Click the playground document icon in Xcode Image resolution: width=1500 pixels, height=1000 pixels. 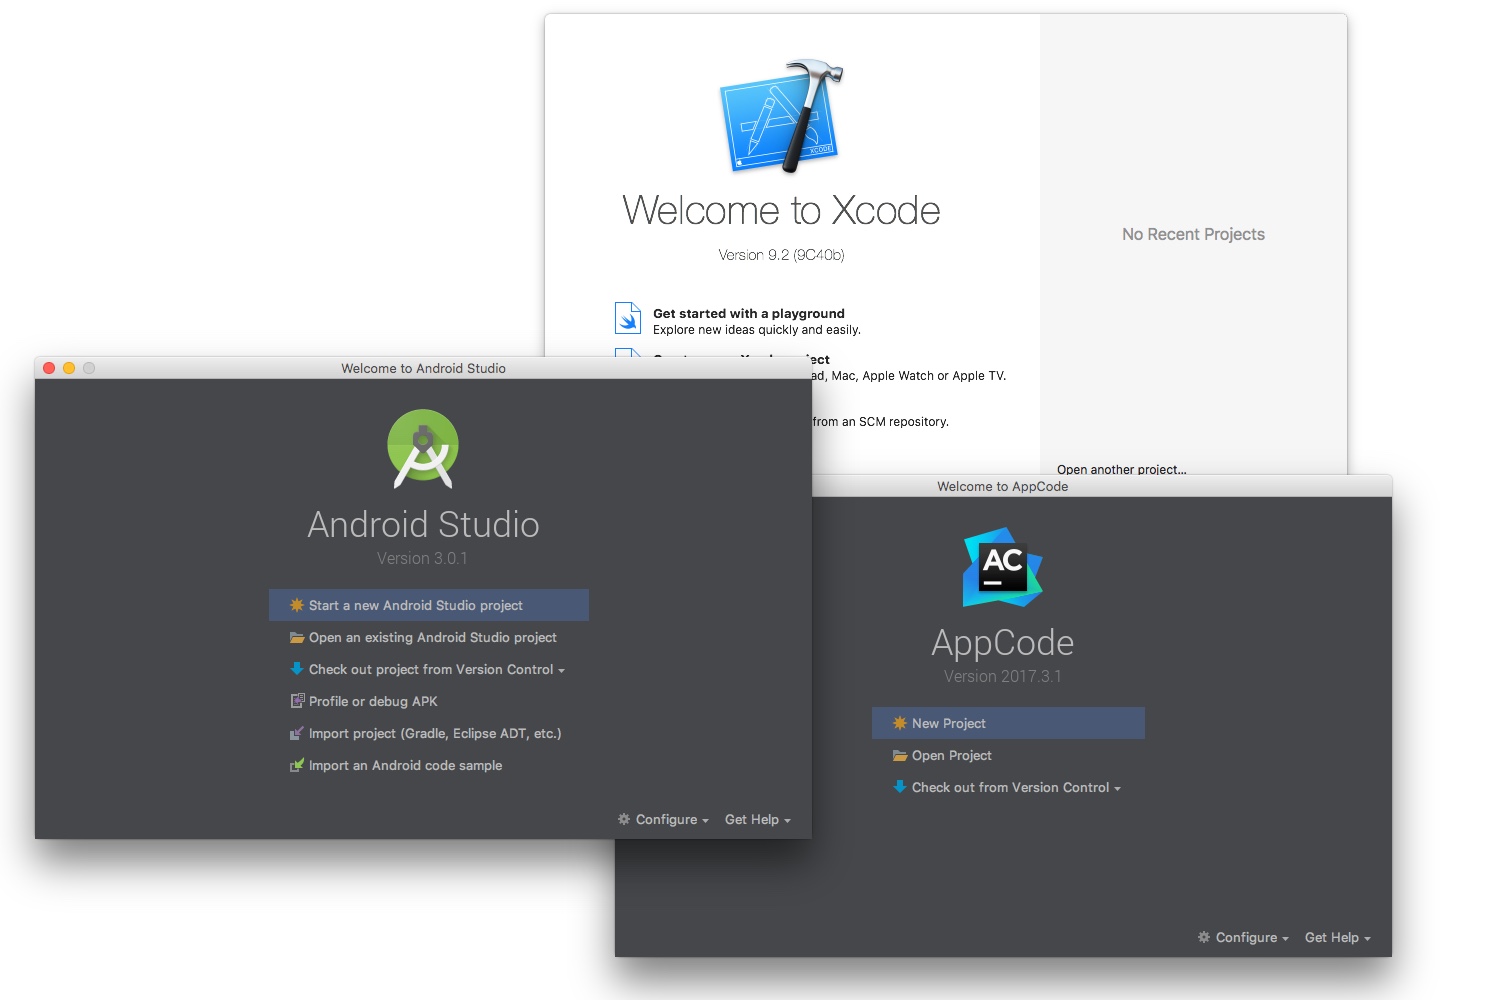(627, 317)
